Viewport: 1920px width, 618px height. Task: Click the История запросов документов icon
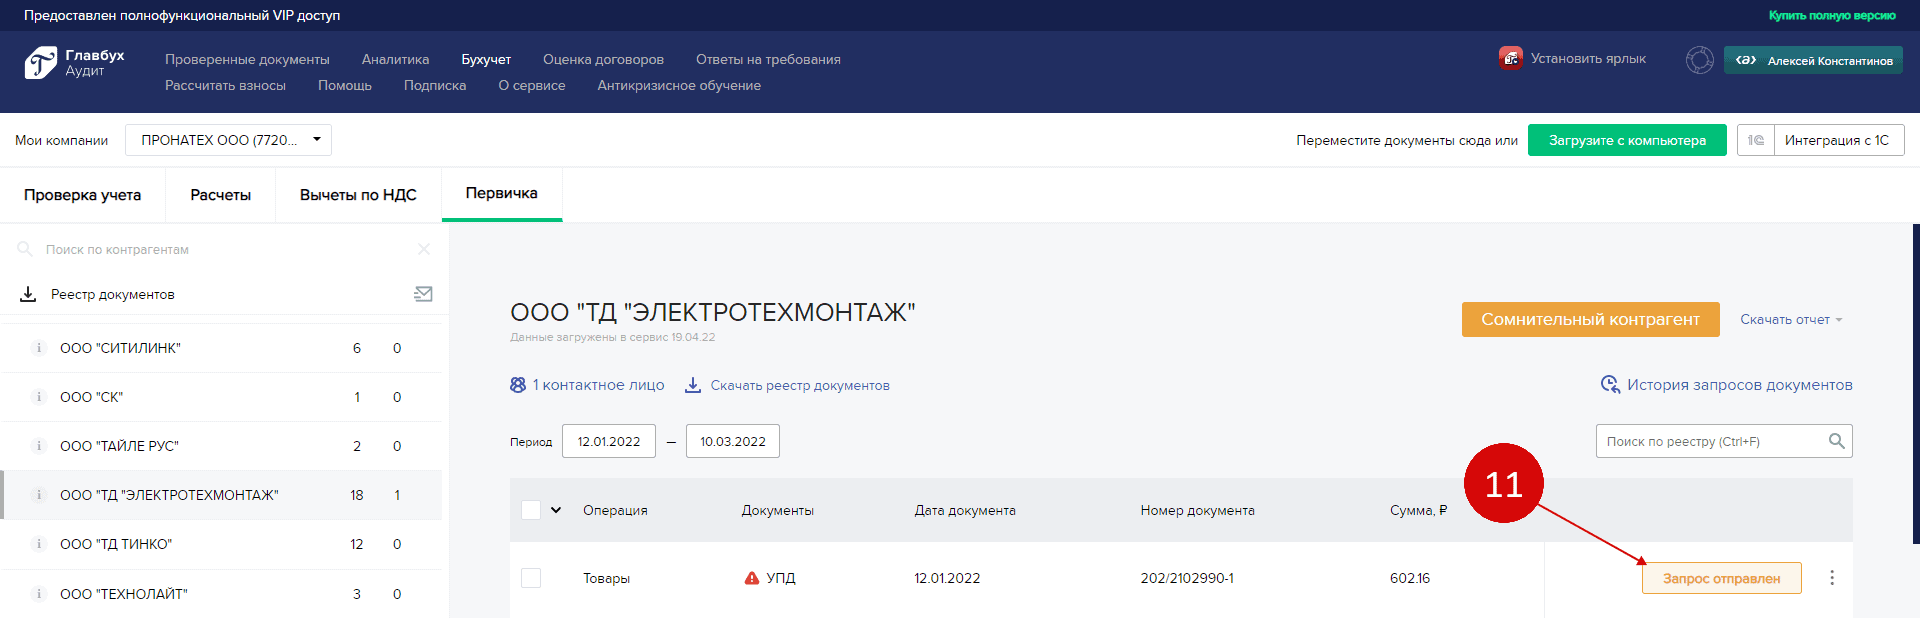(x=1610, y=384)
